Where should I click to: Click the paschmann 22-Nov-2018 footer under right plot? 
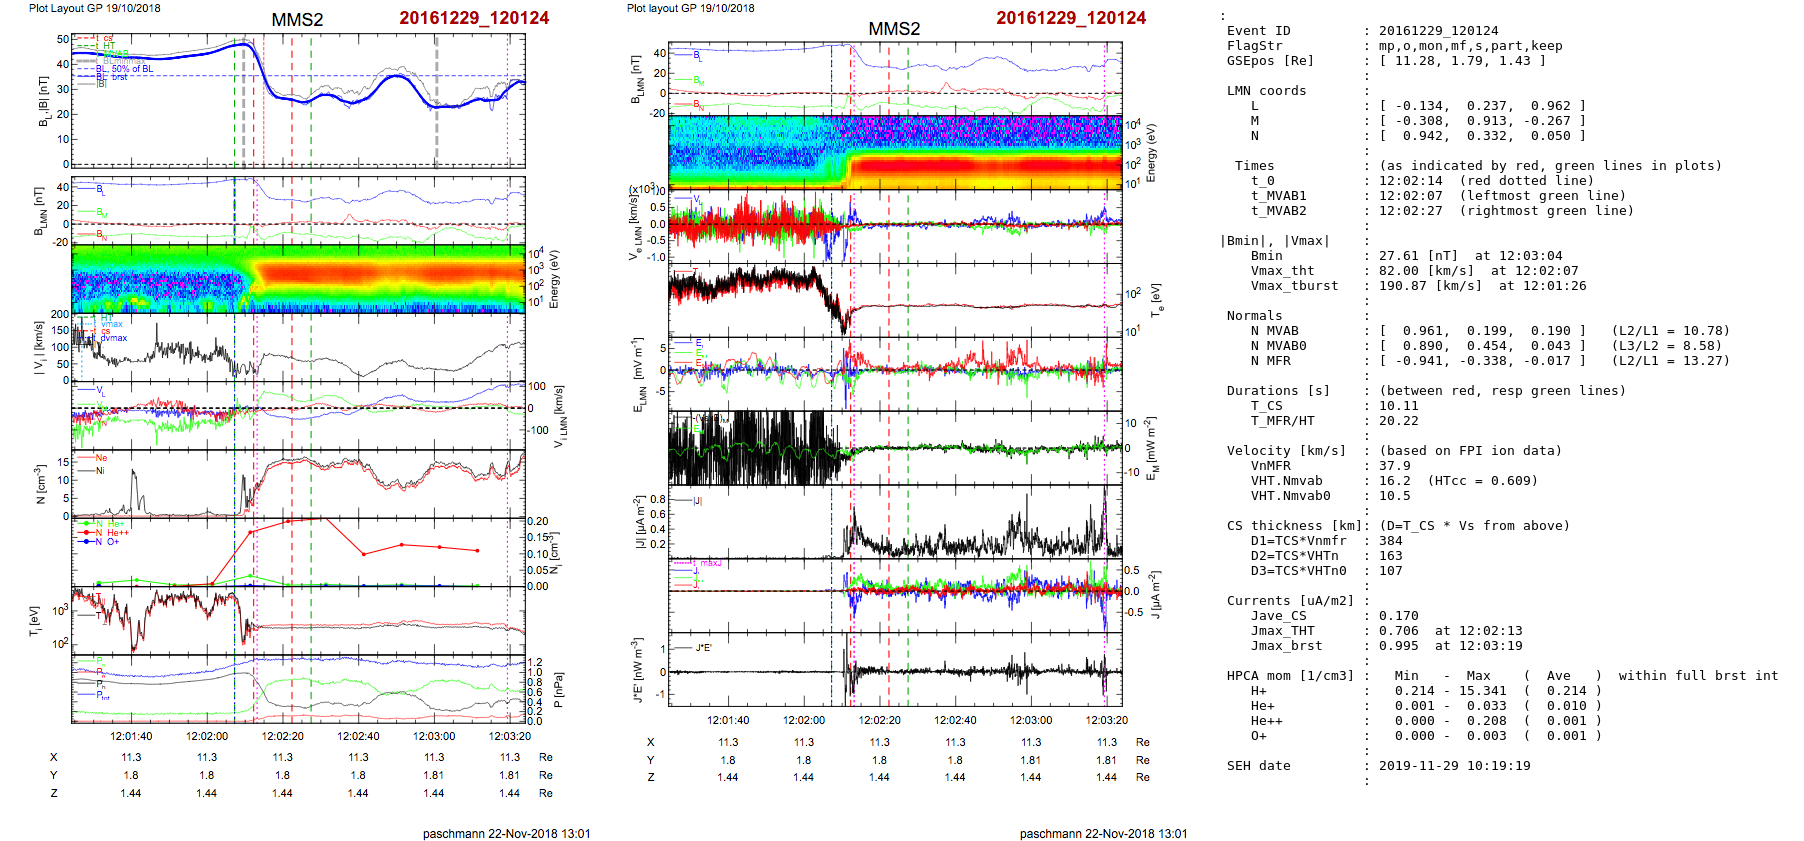click(1104, 833)
